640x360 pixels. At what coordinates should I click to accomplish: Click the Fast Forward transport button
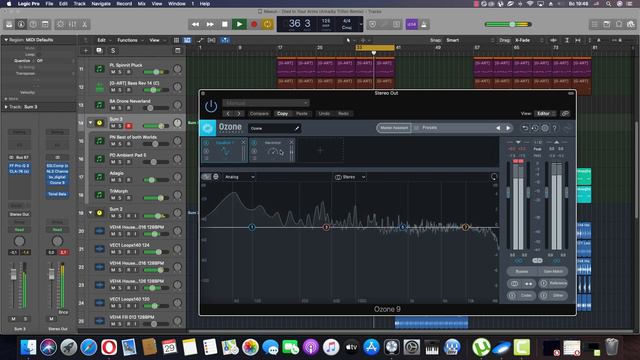coord(210,24)
